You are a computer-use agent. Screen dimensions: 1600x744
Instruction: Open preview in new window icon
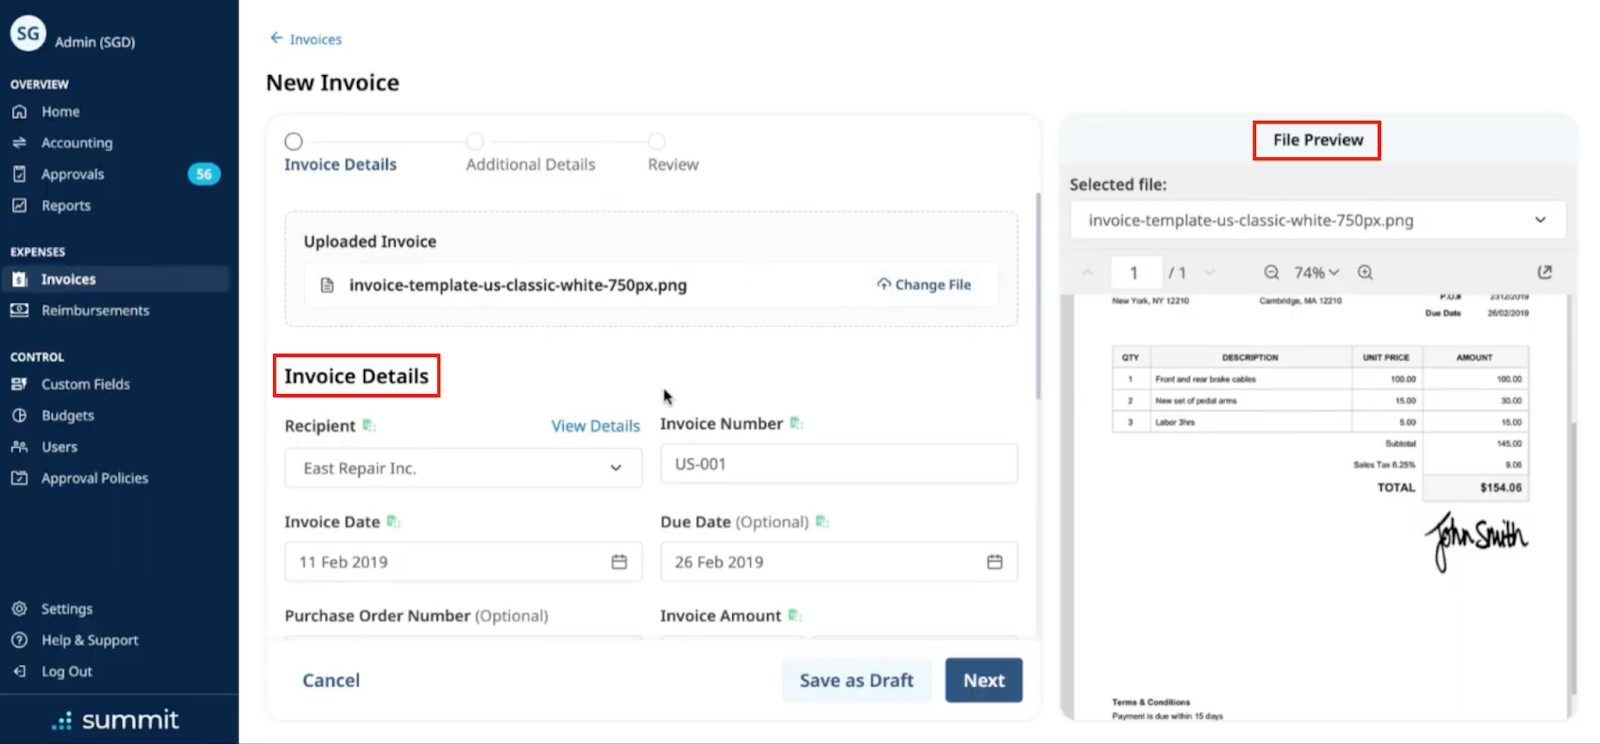coord(1545,272)
